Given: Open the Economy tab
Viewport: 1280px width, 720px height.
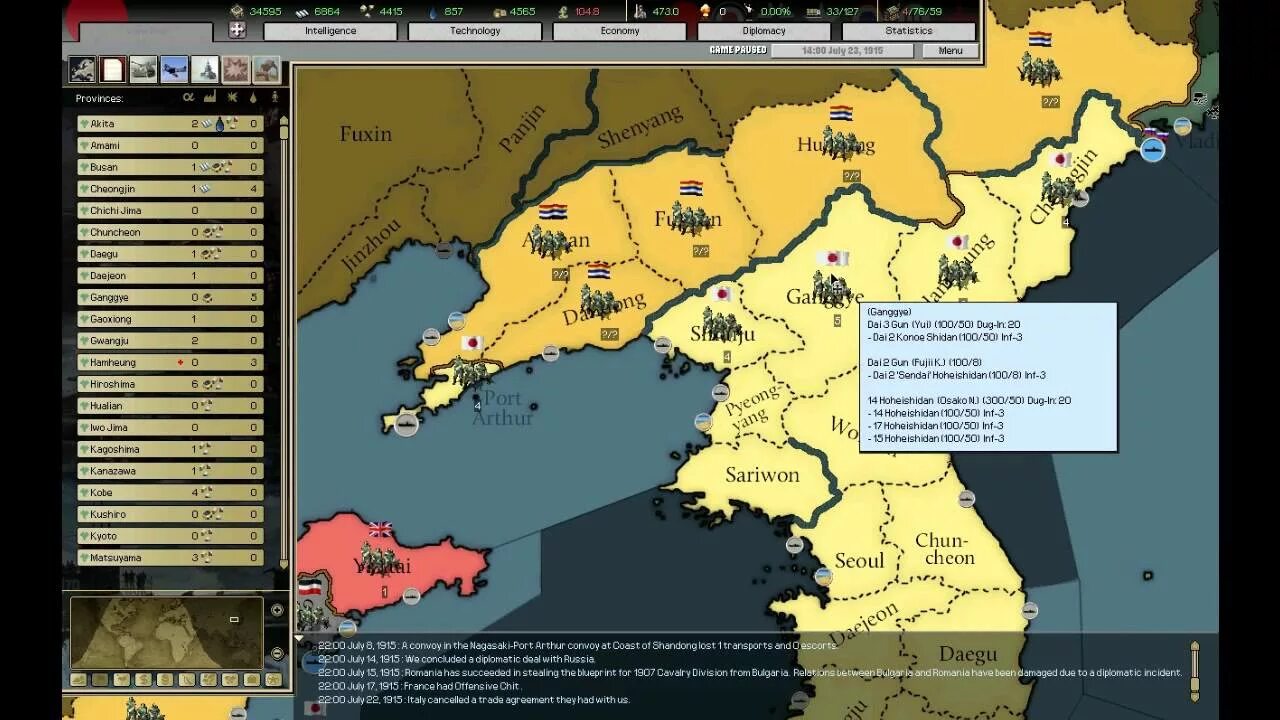Looking at the screenshot, I should (620, 31).
